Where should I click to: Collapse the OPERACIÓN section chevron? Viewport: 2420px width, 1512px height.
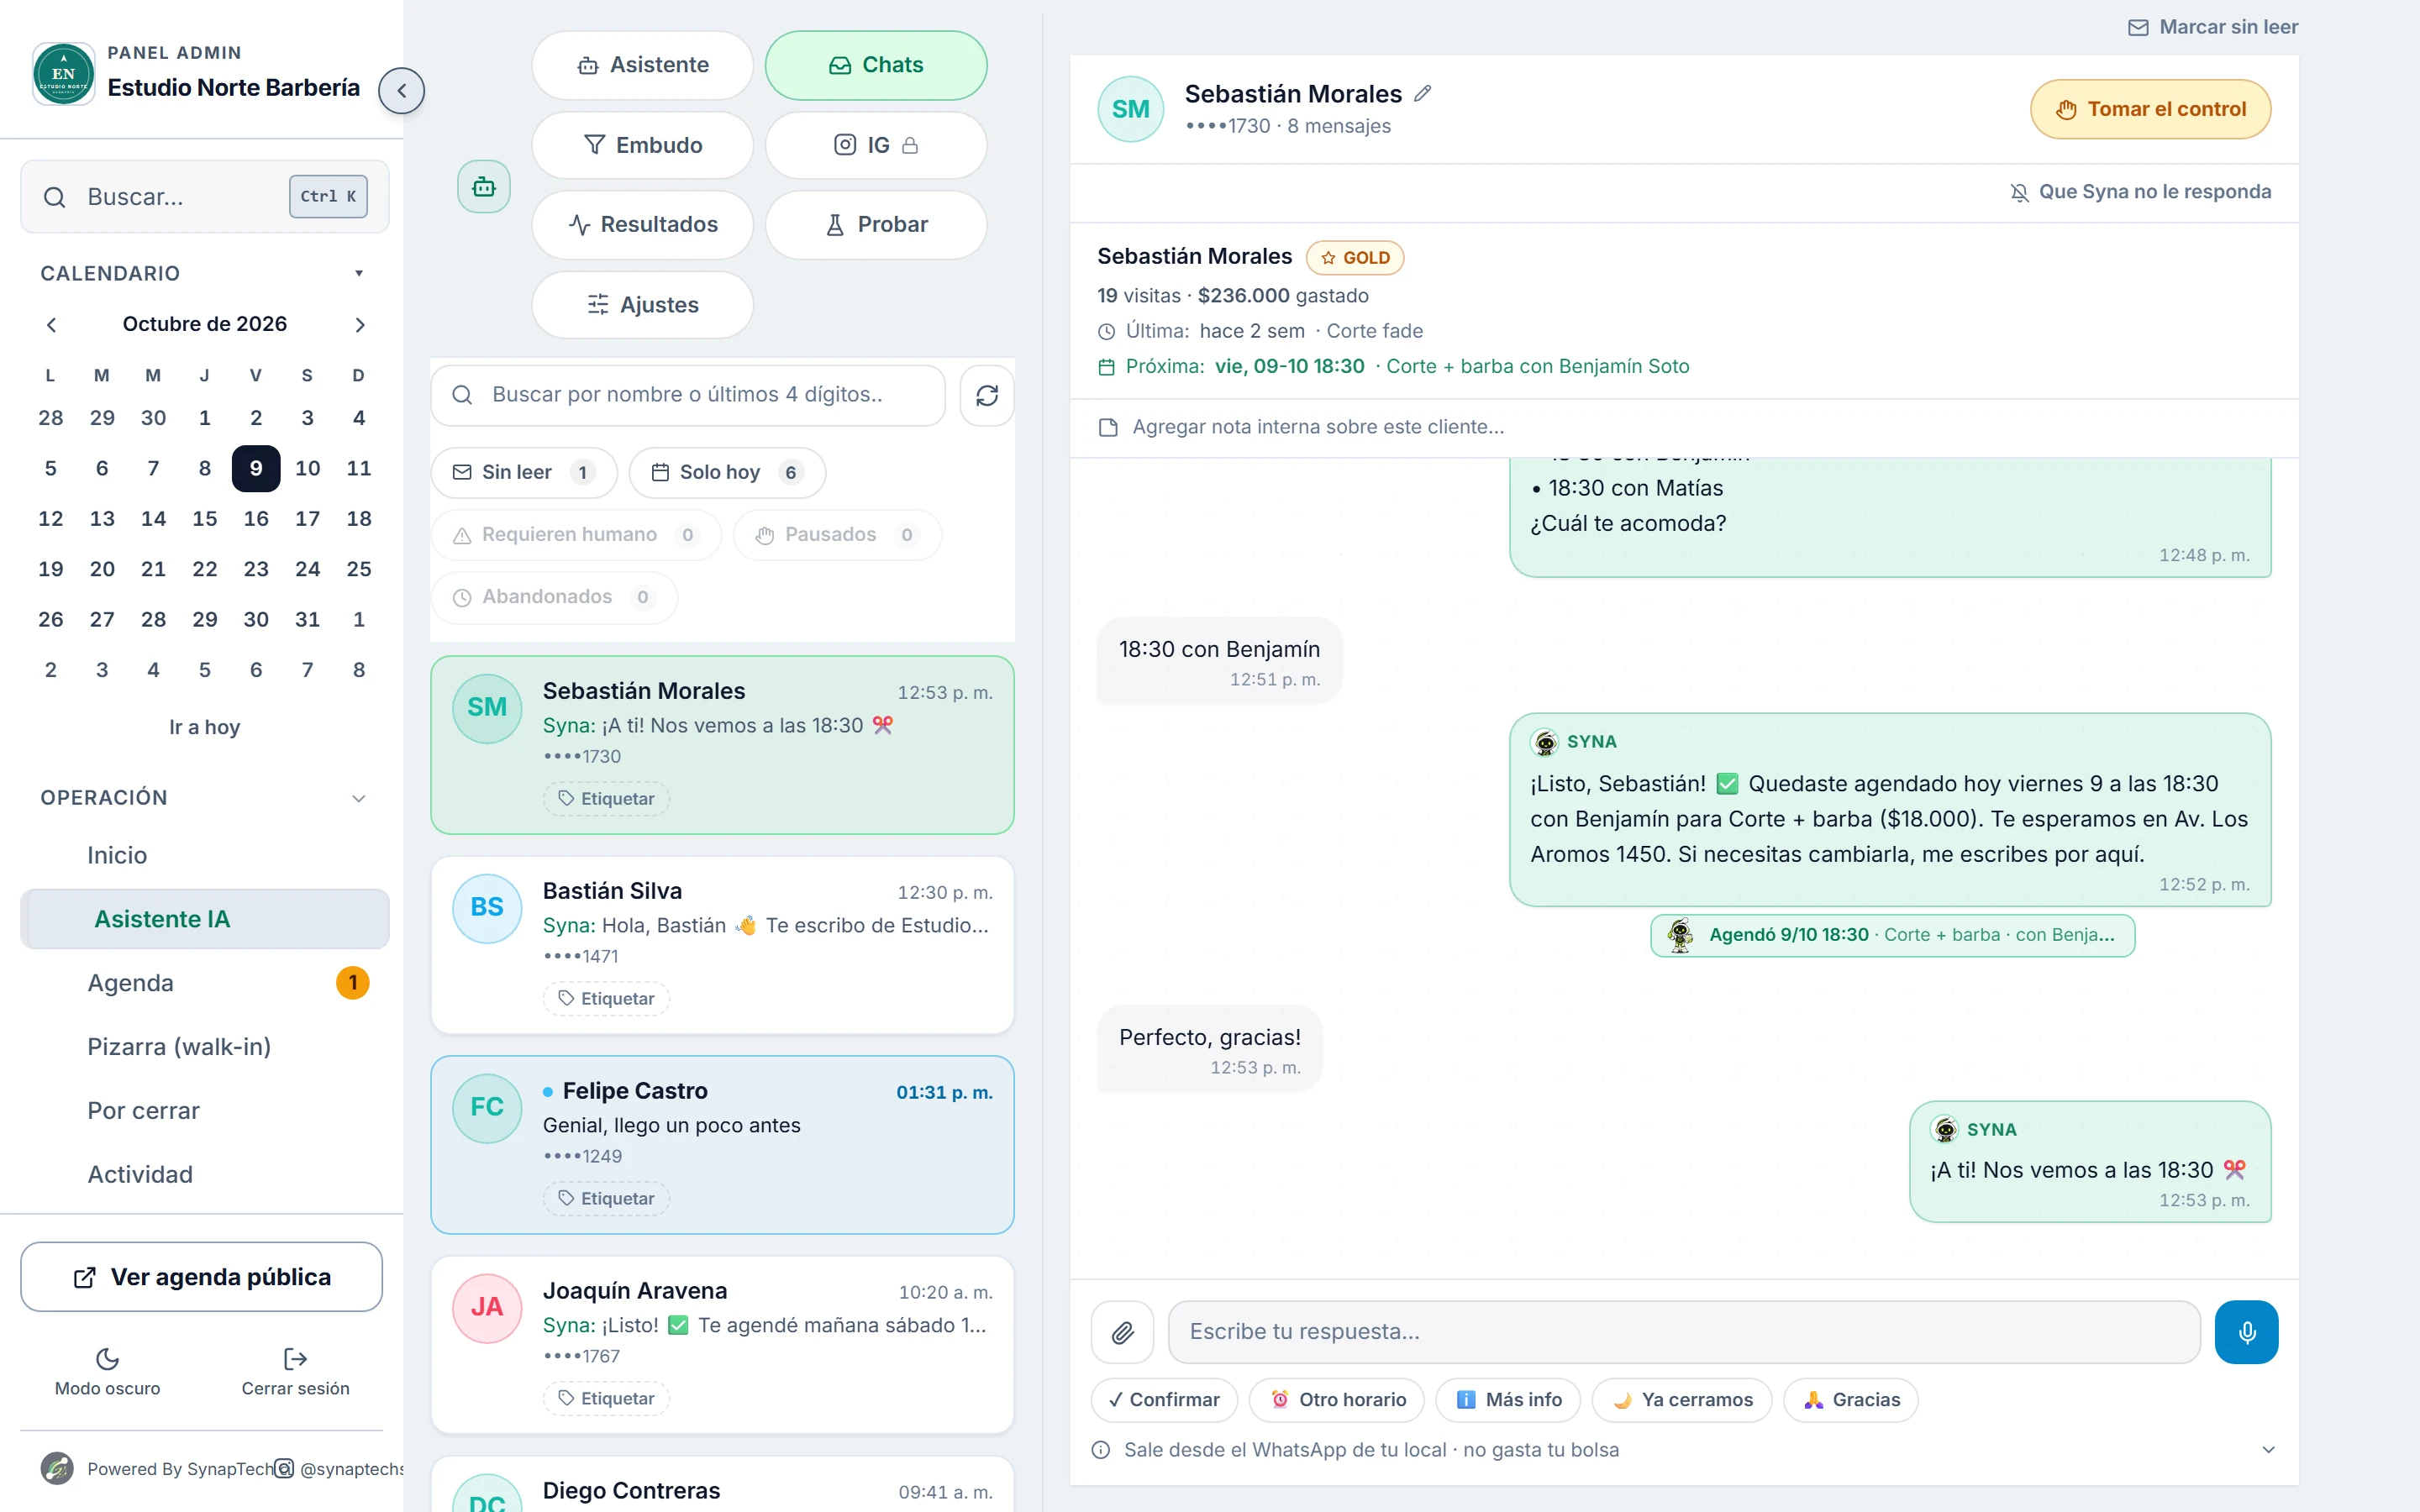(x=359, y=798)
